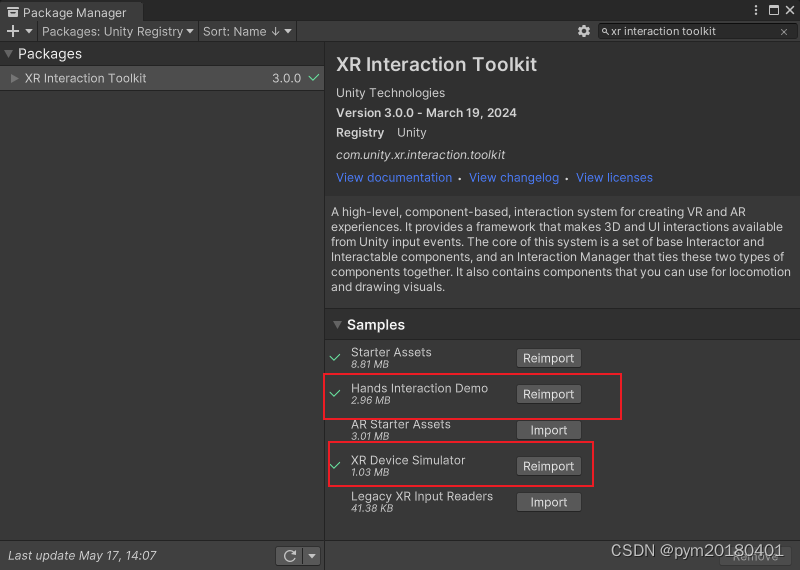Image resolution: width=800 pixels, height=570 pixels.
Task: Expand the XR Interaction Toolkit row arrow
Action: click(x=15, y=78)
